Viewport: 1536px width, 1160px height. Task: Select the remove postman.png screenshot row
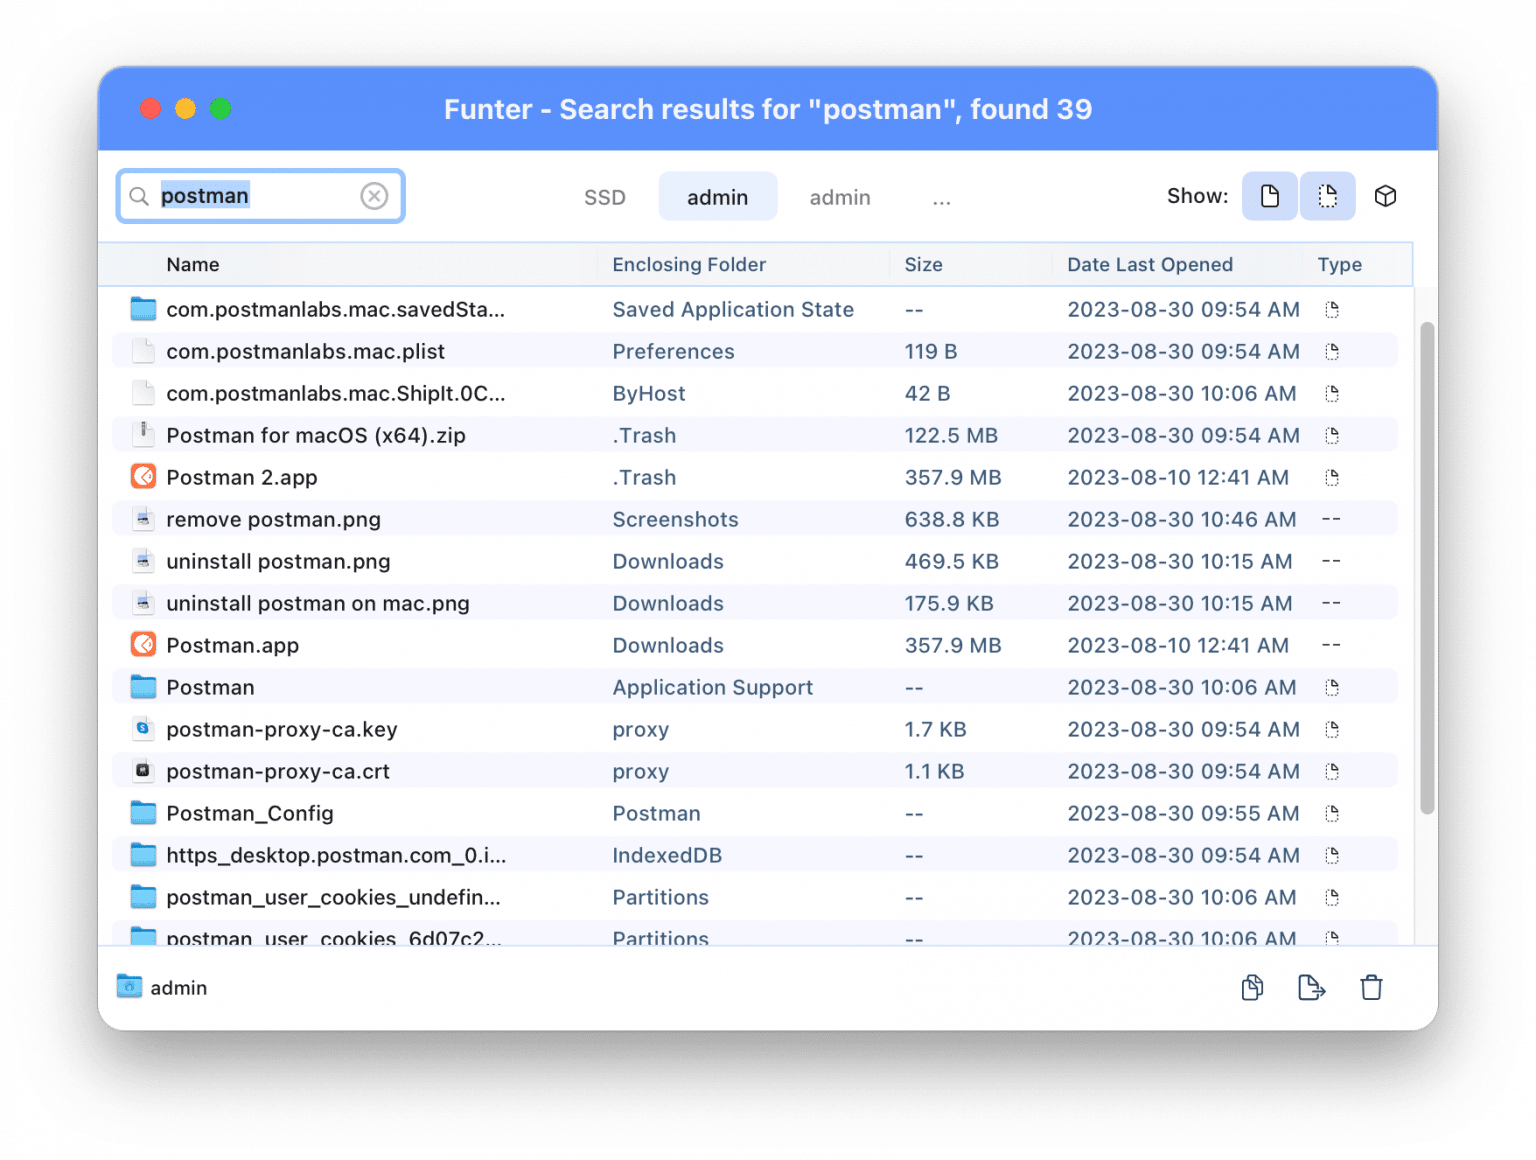(x=273, y=519)
